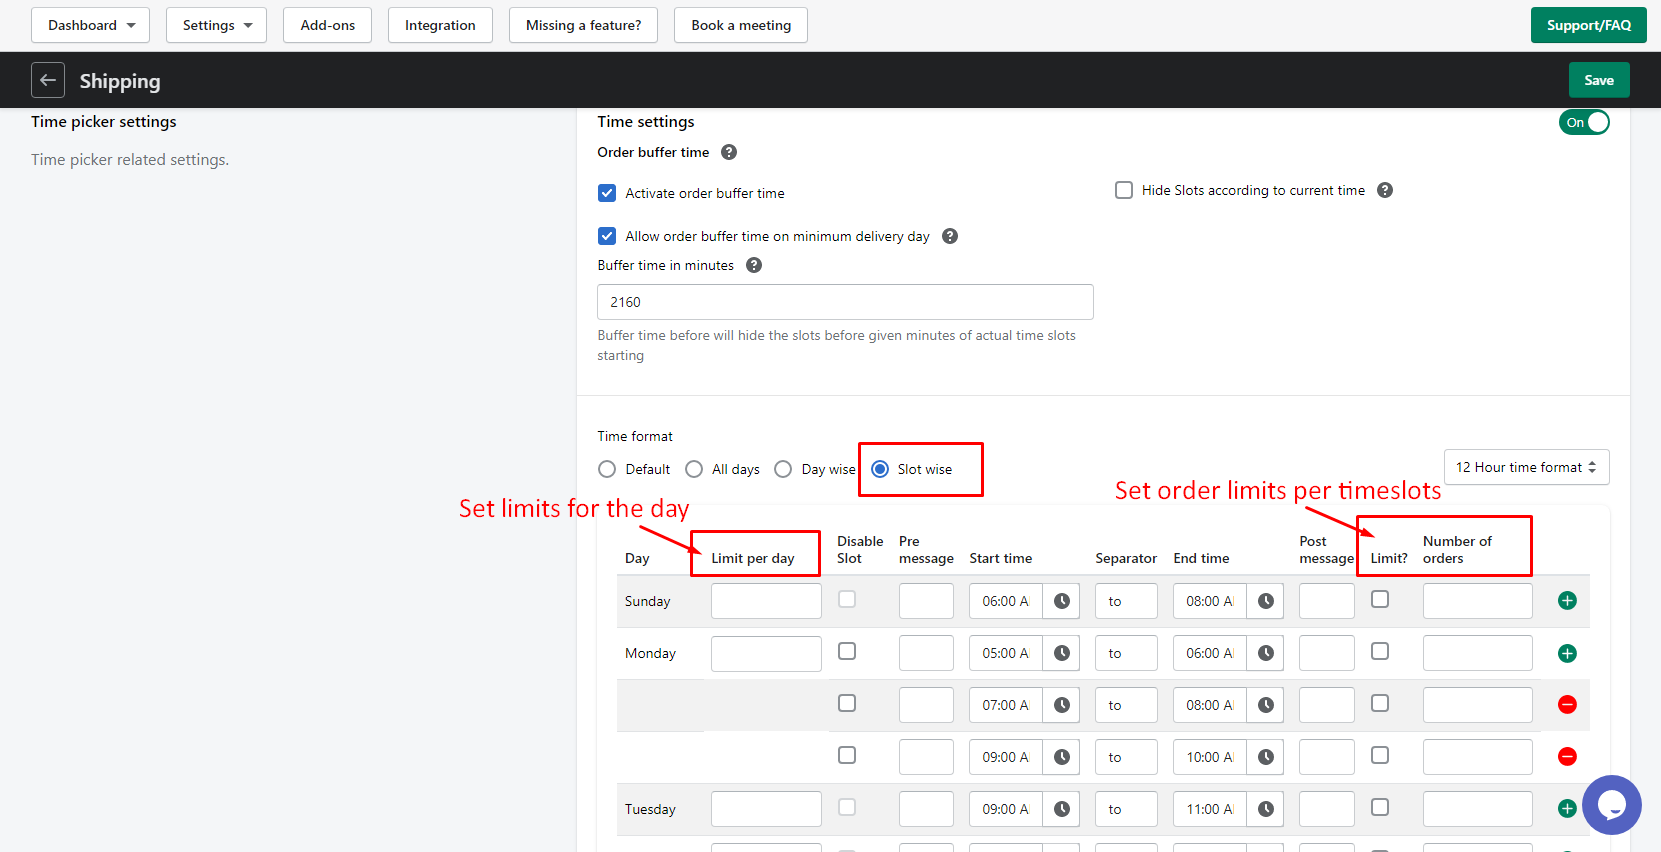Select the All days time format radio

pos(694,469)
